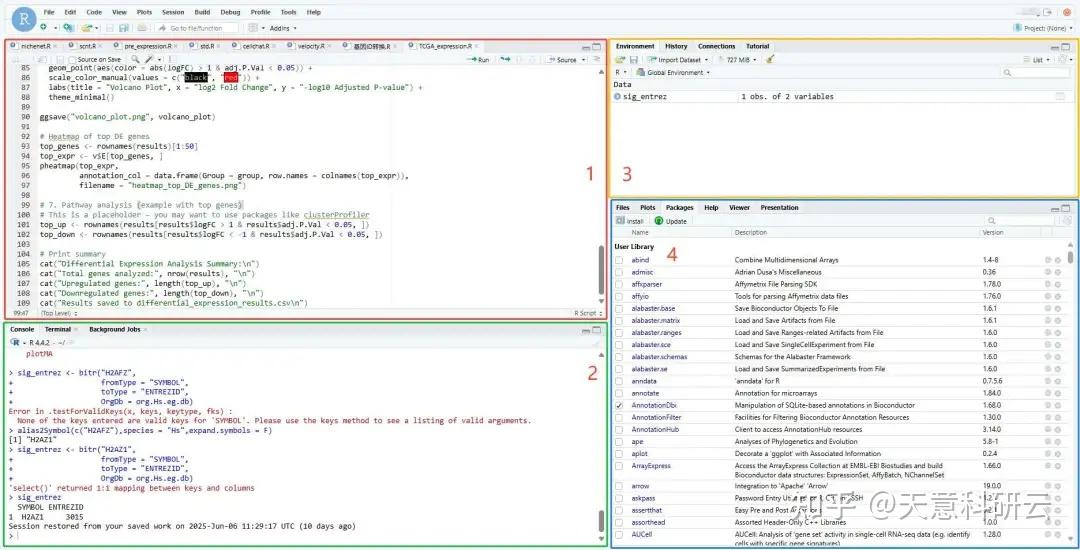Click the Save All icon in main toolbar
The height and width of the screenshot is (550, 1080).
point(124,28)
